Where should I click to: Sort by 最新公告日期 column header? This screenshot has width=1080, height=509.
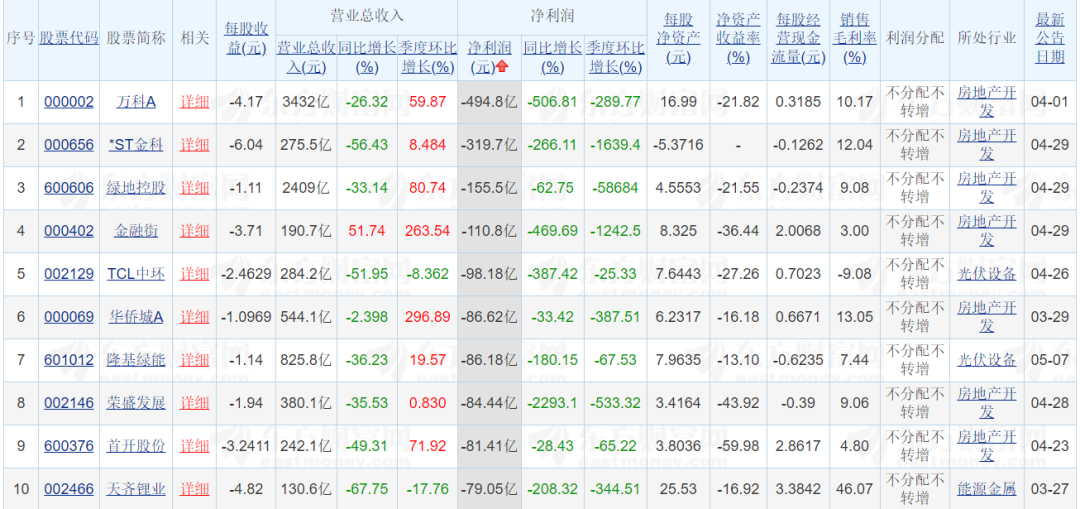pos(1050,38)
